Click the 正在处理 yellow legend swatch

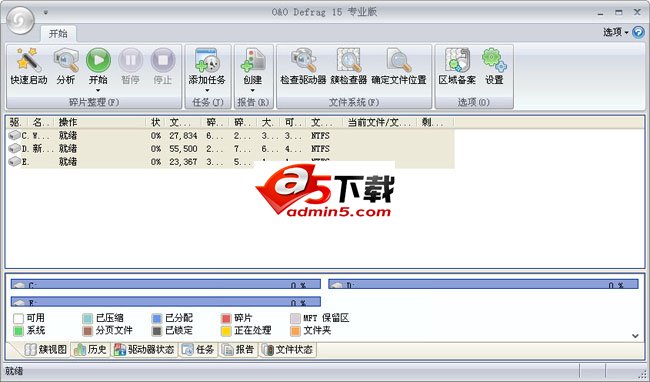point(226,331)
